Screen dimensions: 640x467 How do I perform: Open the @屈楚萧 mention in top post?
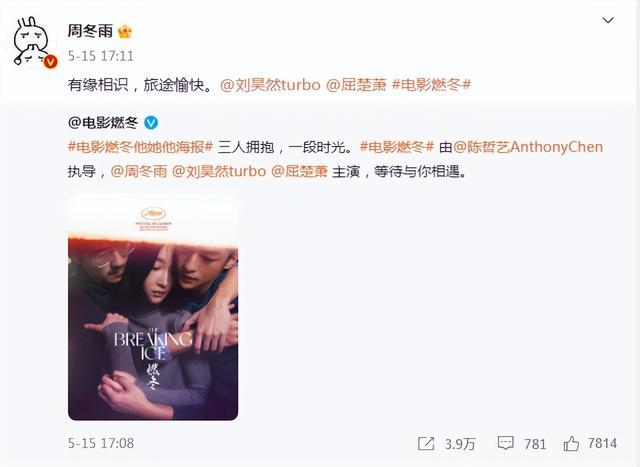[x=356, y=85]
